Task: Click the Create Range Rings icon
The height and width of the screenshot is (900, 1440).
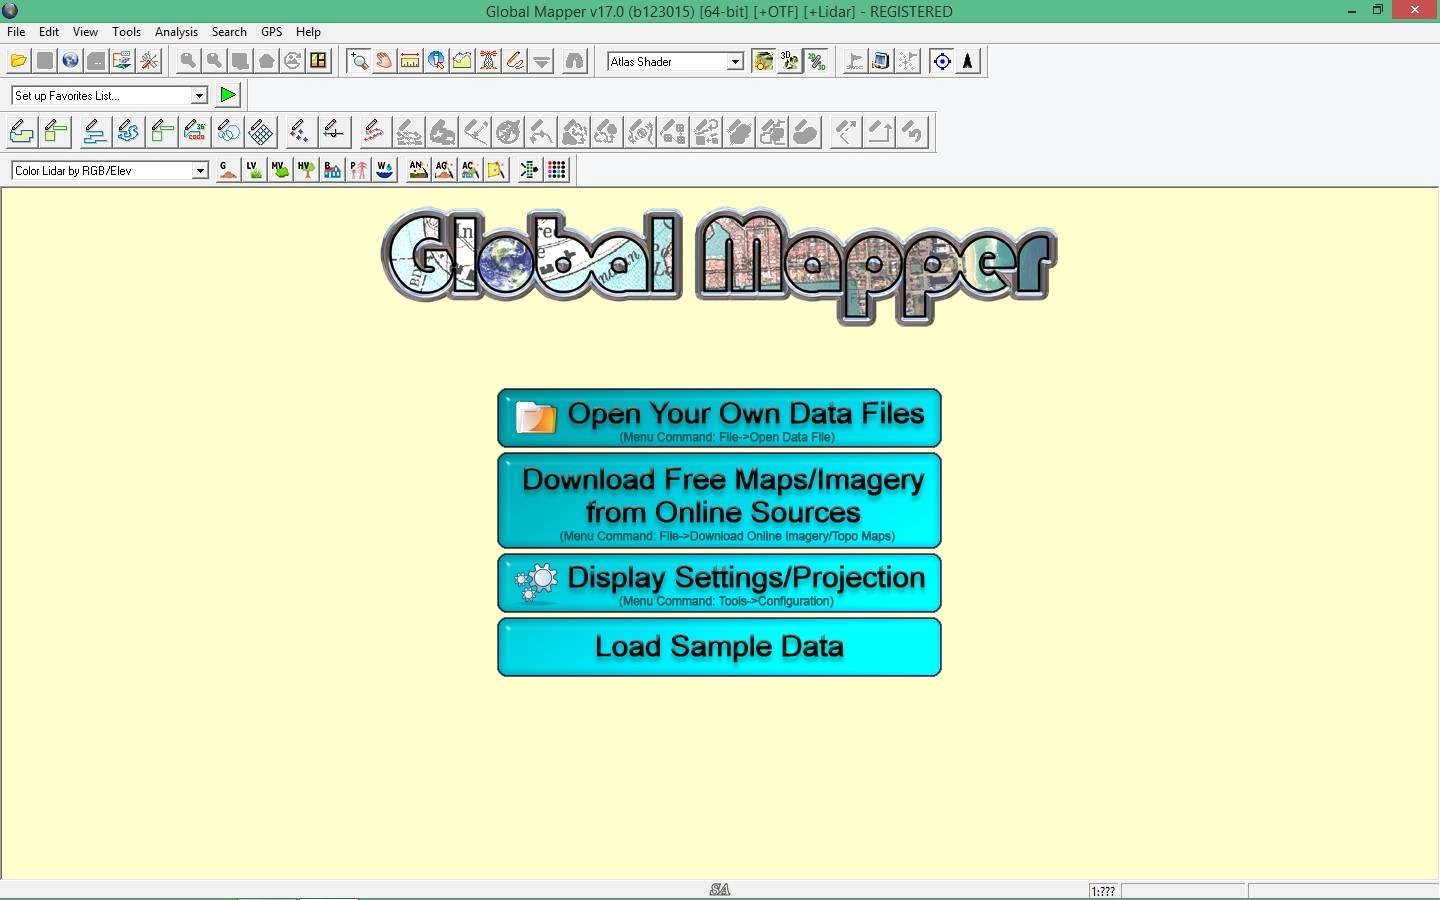Action: (x=228, y=132)
